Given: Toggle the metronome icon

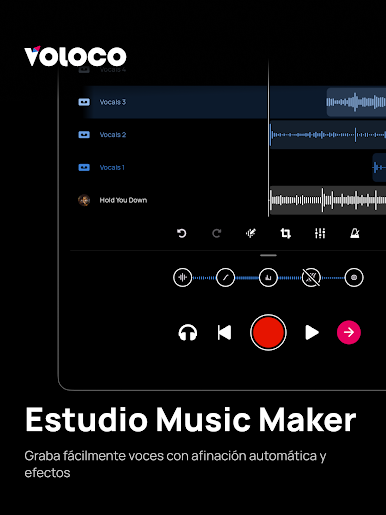Looking at the screenshot, I should (355, 233).
